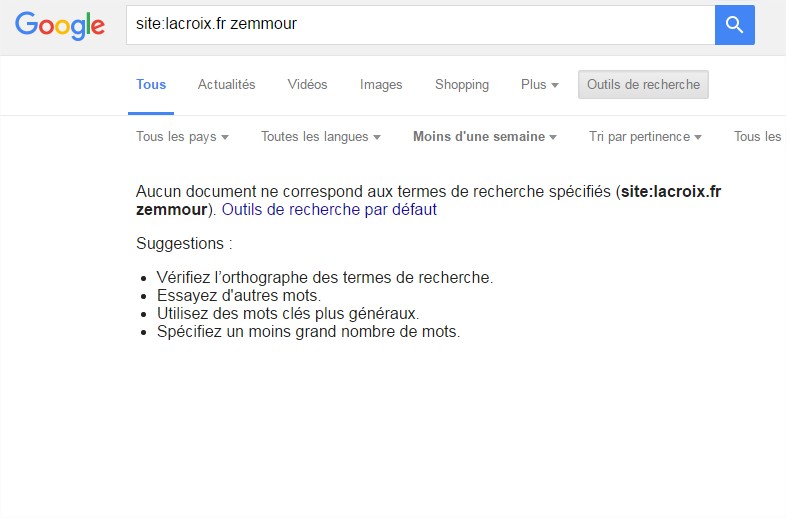
Task: Toggle the Outils de recherche button
Action: [x=643, y=84]
